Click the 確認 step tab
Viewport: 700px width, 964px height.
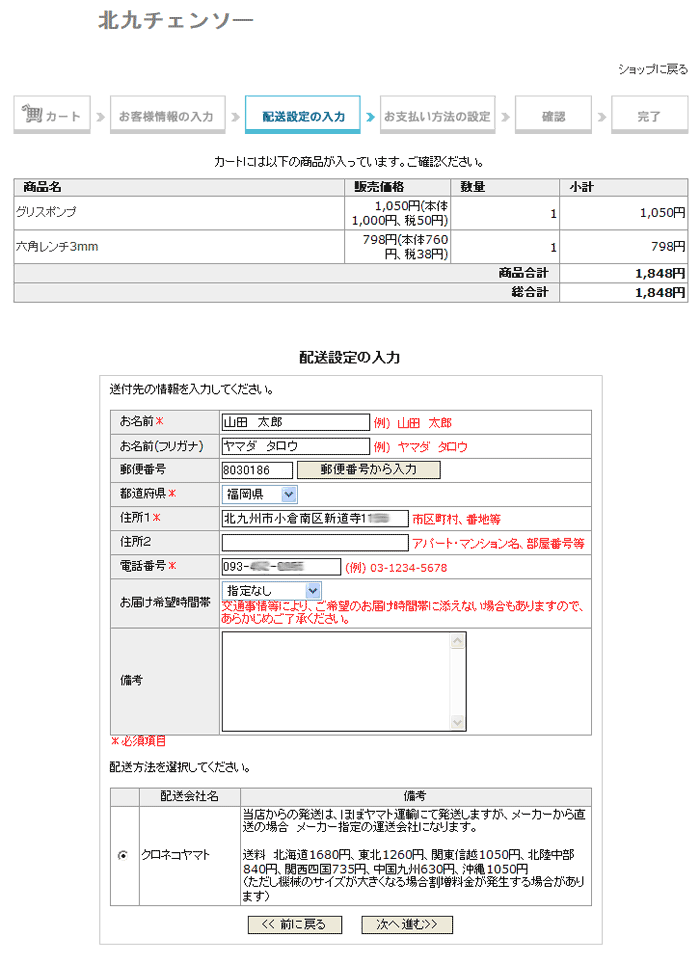coord(553,116)
